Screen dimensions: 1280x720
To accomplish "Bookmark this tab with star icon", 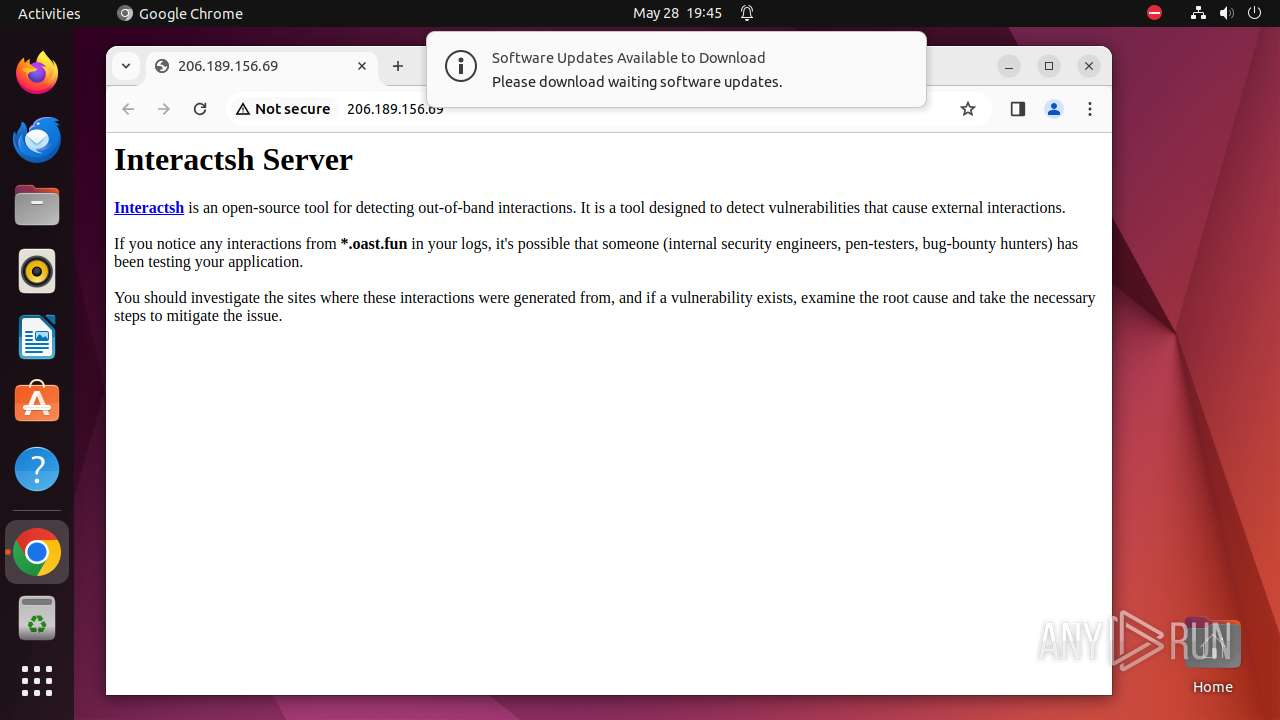I will click(x=967, y=109).
